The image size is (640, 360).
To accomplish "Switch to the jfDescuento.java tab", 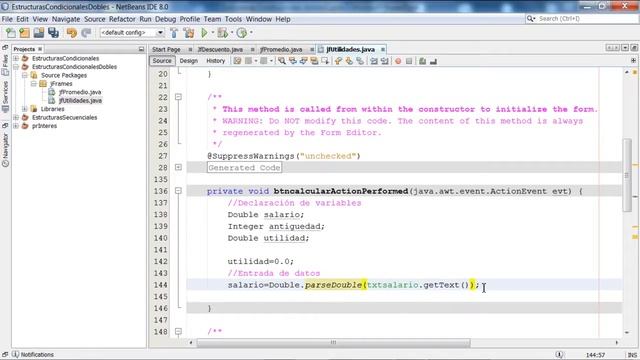I will coord(220,49).
